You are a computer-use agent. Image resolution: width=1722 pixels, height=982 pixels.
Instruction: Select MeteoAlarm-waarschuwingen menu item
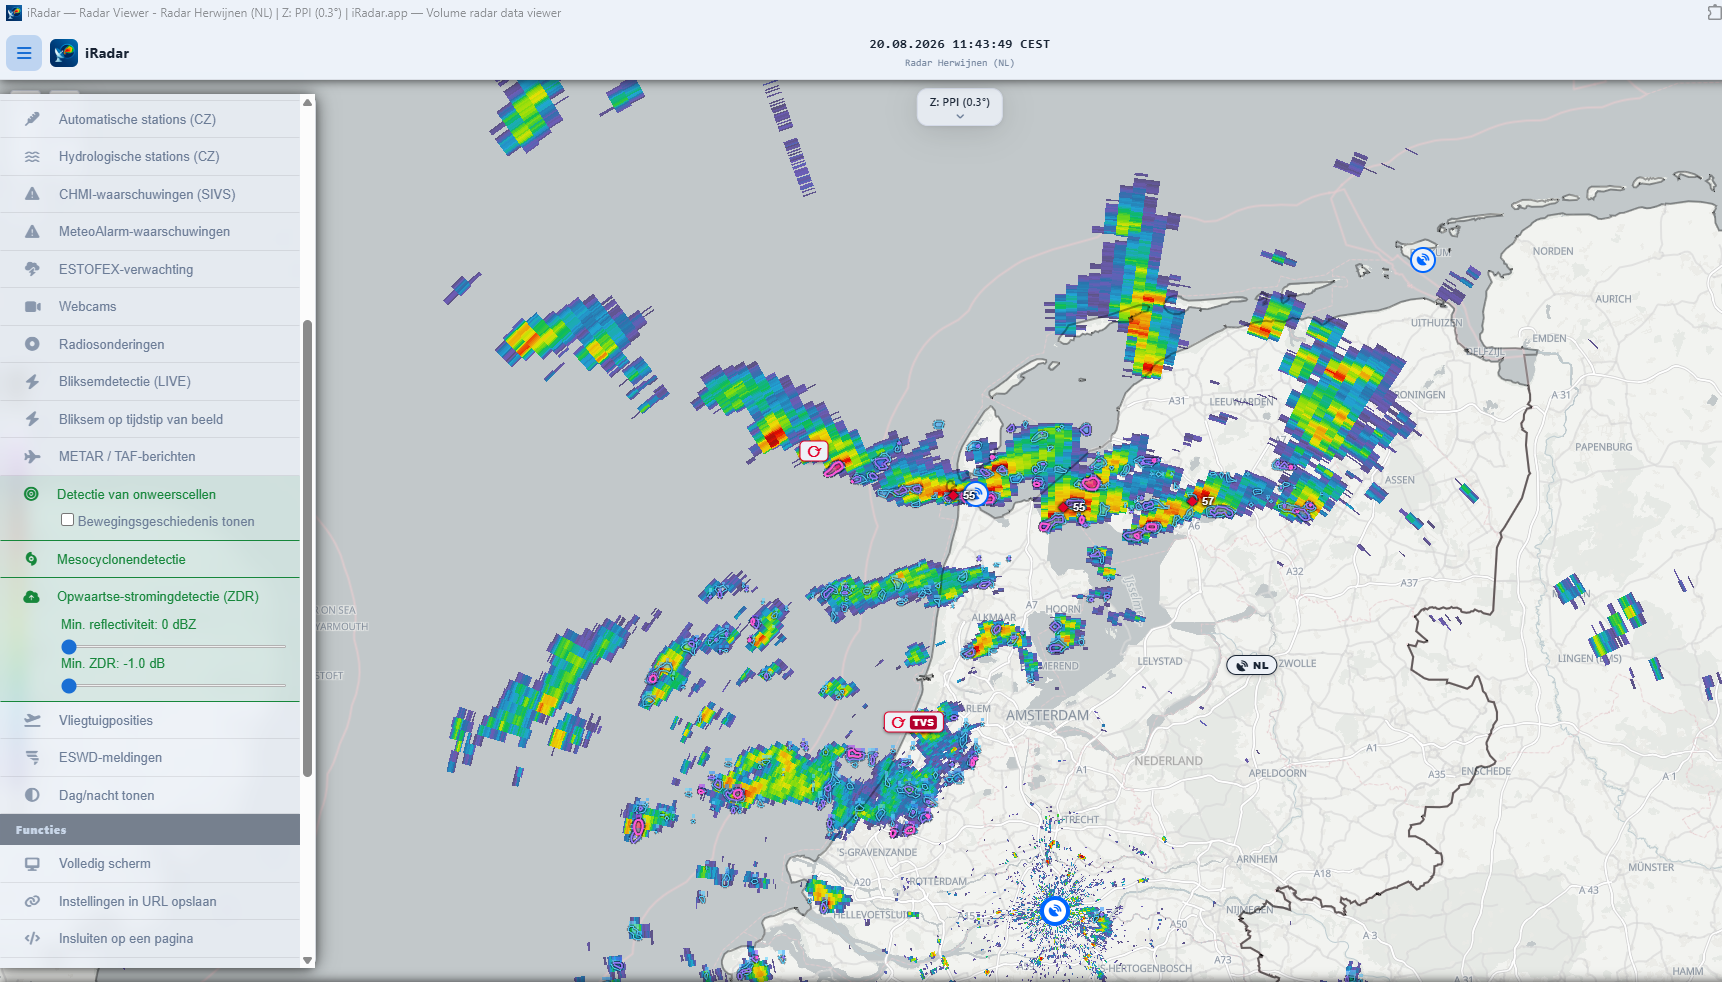[x=150, y=232]
